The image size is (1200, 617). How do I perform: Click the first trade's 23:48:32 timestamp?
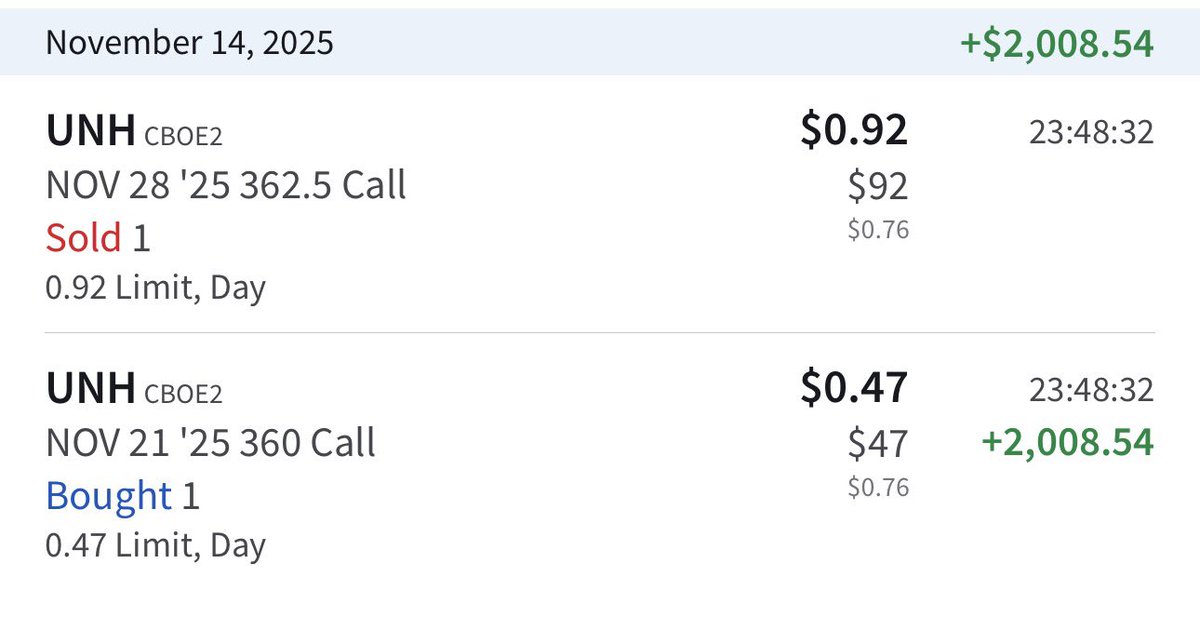[x=1091, y=132]
